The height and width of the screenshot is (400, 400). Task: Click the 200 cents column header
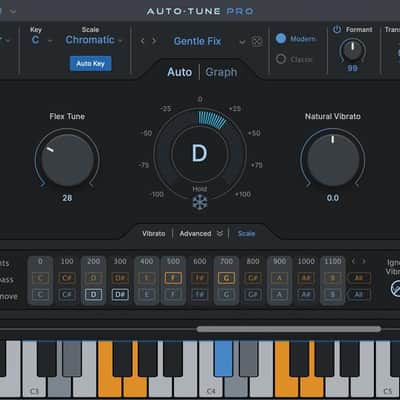93,261
